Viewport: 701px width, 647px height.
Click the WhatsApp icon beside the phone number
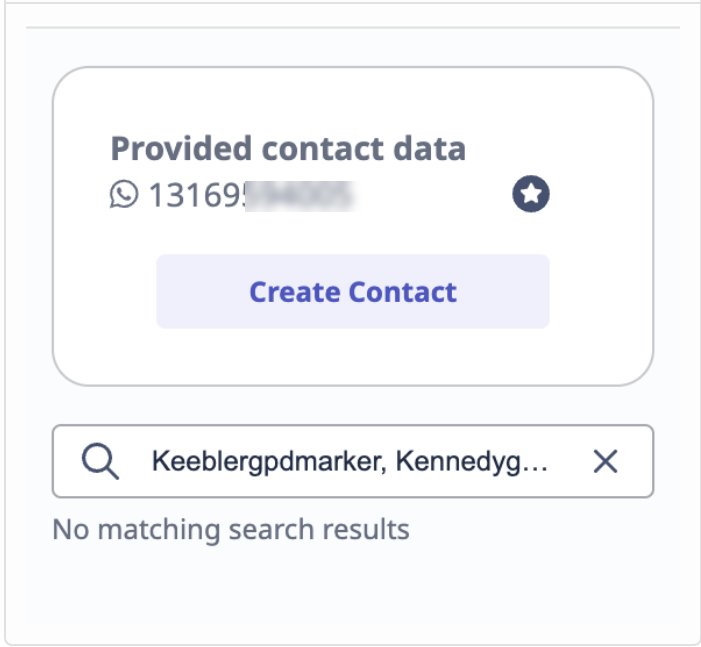coord(124,195)
